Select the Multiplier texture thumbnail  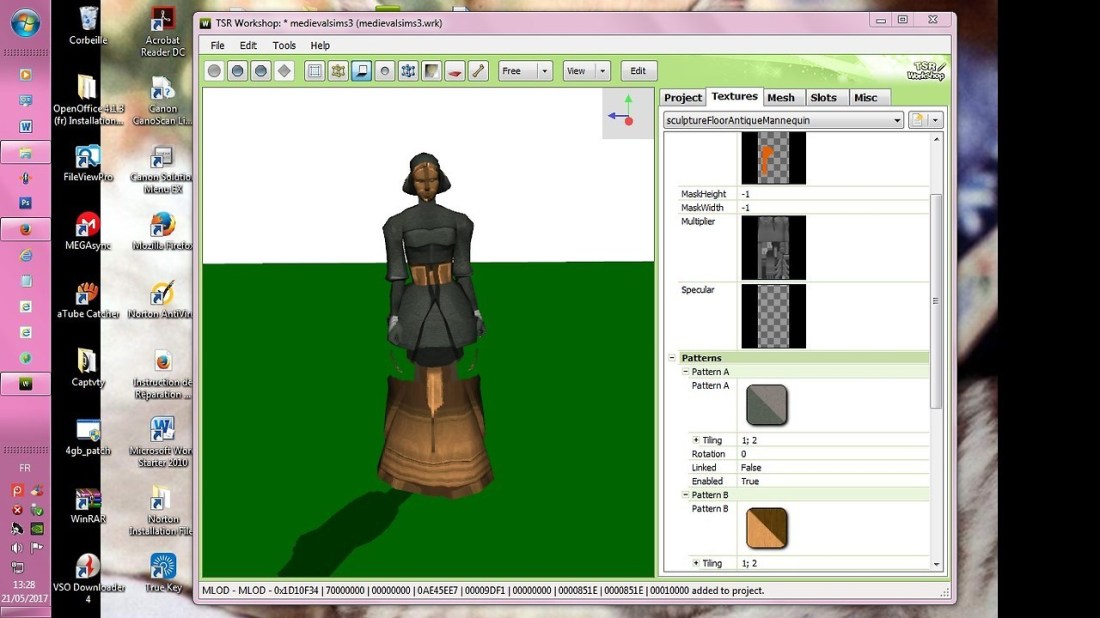[773, 247]
